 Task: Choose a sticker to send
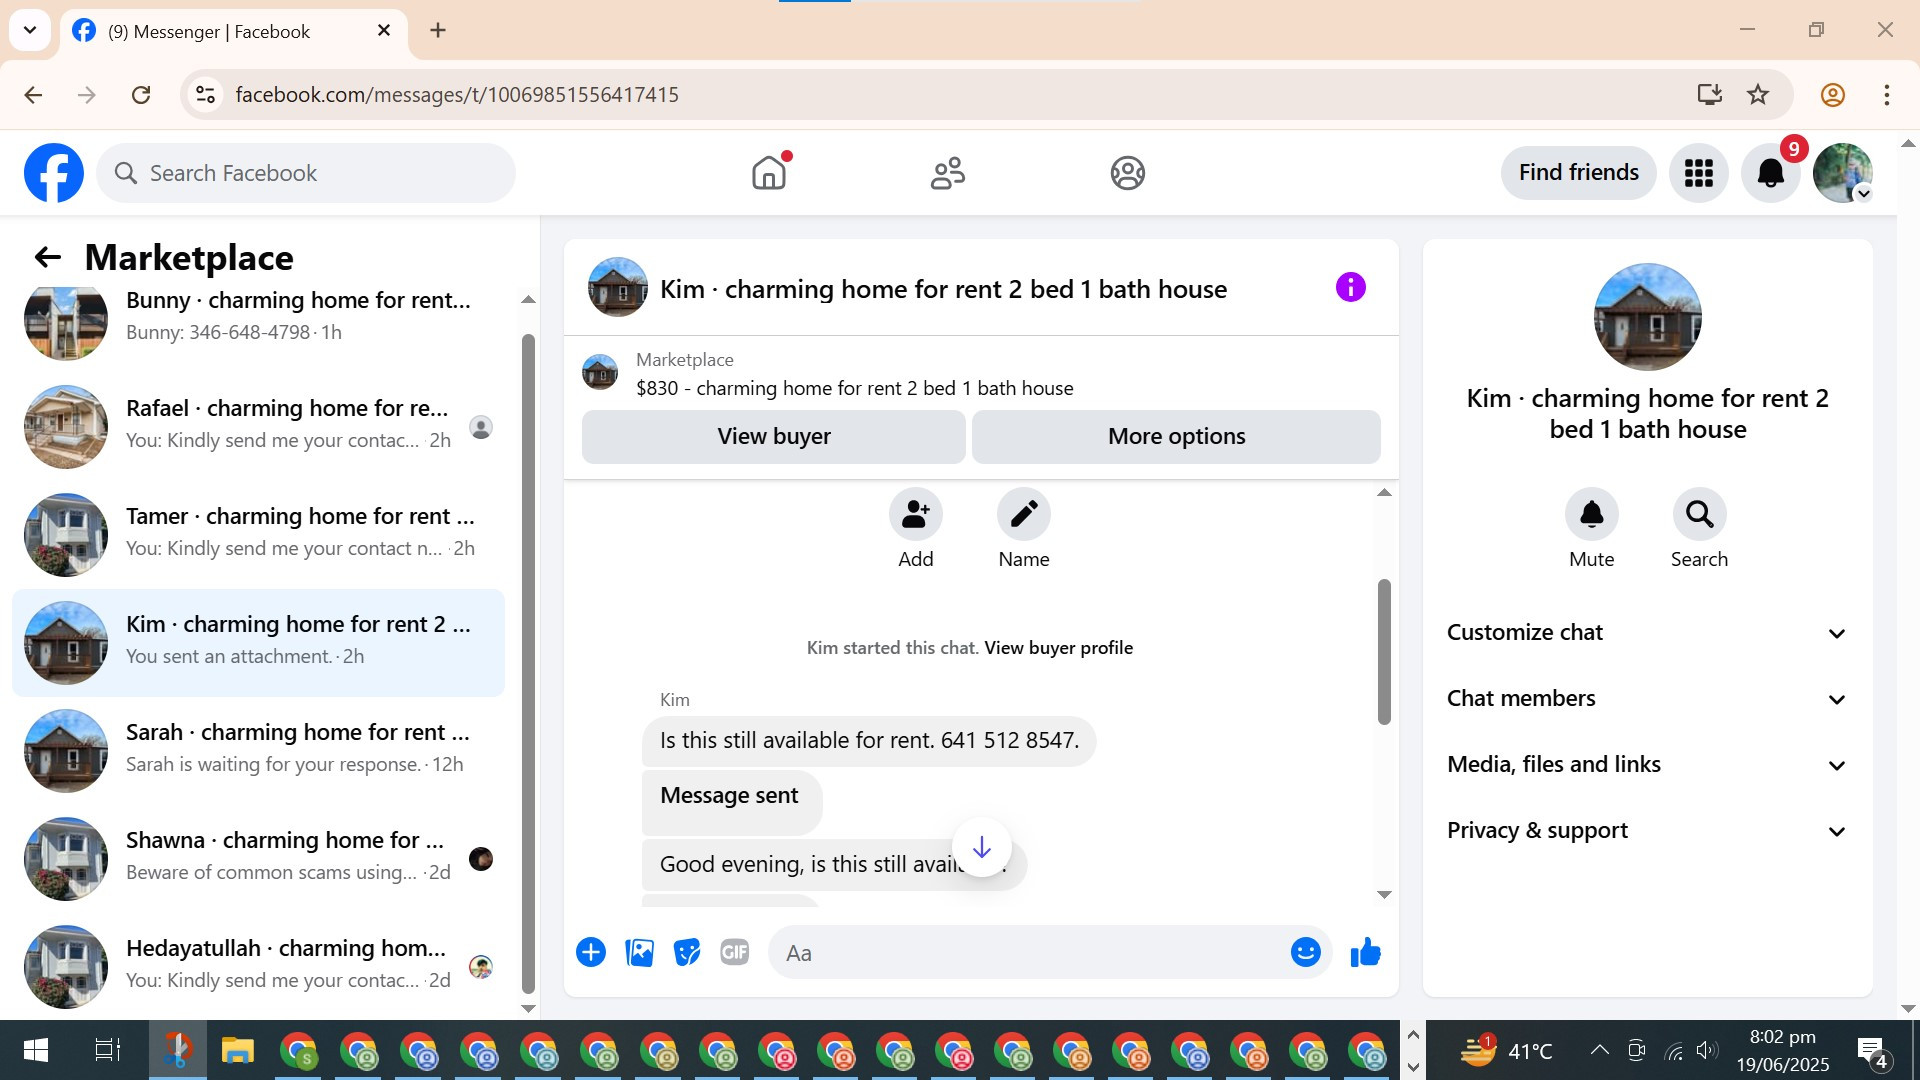tap(687, 952)
